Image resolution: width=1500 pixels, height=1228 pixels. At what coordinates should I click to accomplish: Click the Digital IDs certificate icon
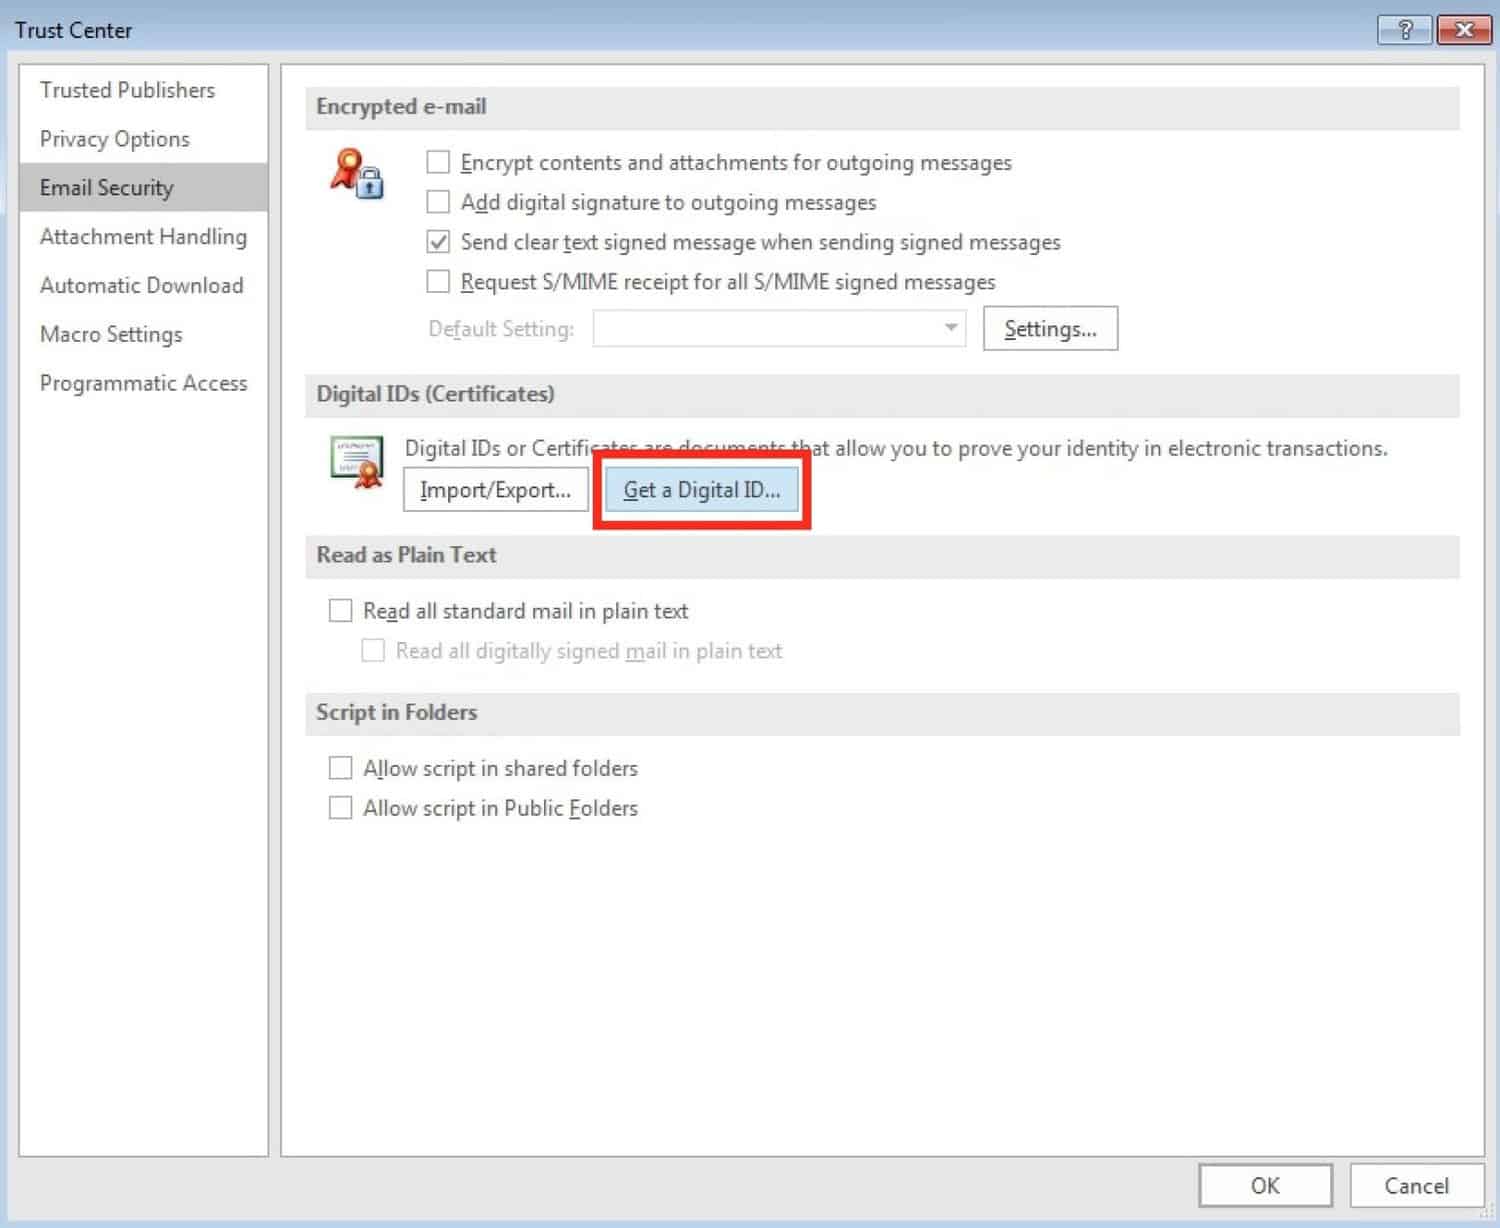click(355, 462)
